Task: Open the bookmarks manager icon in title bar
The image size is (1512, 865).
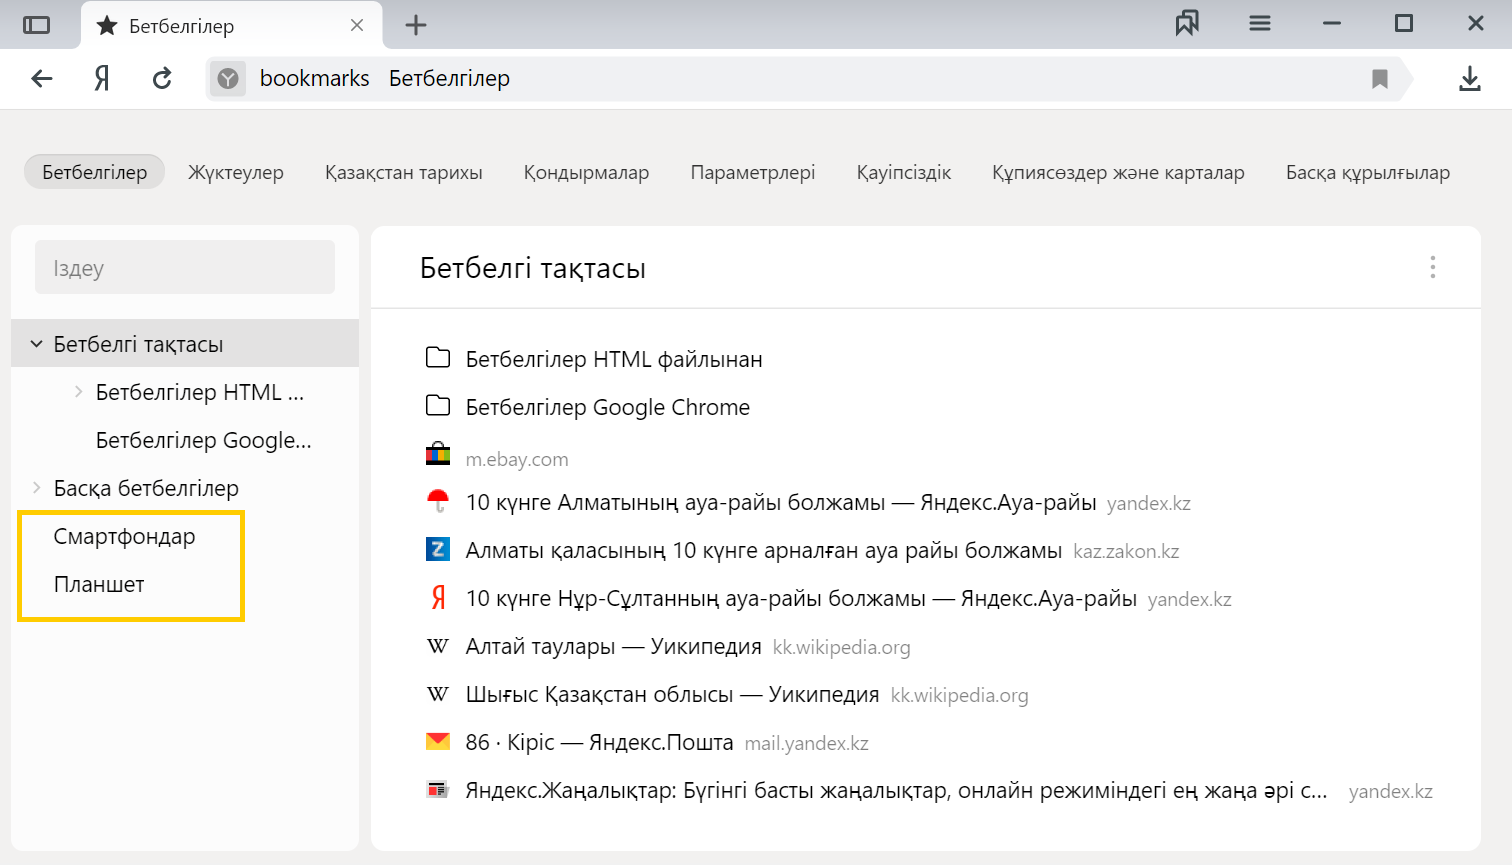Action: [x=1187, y=24]
